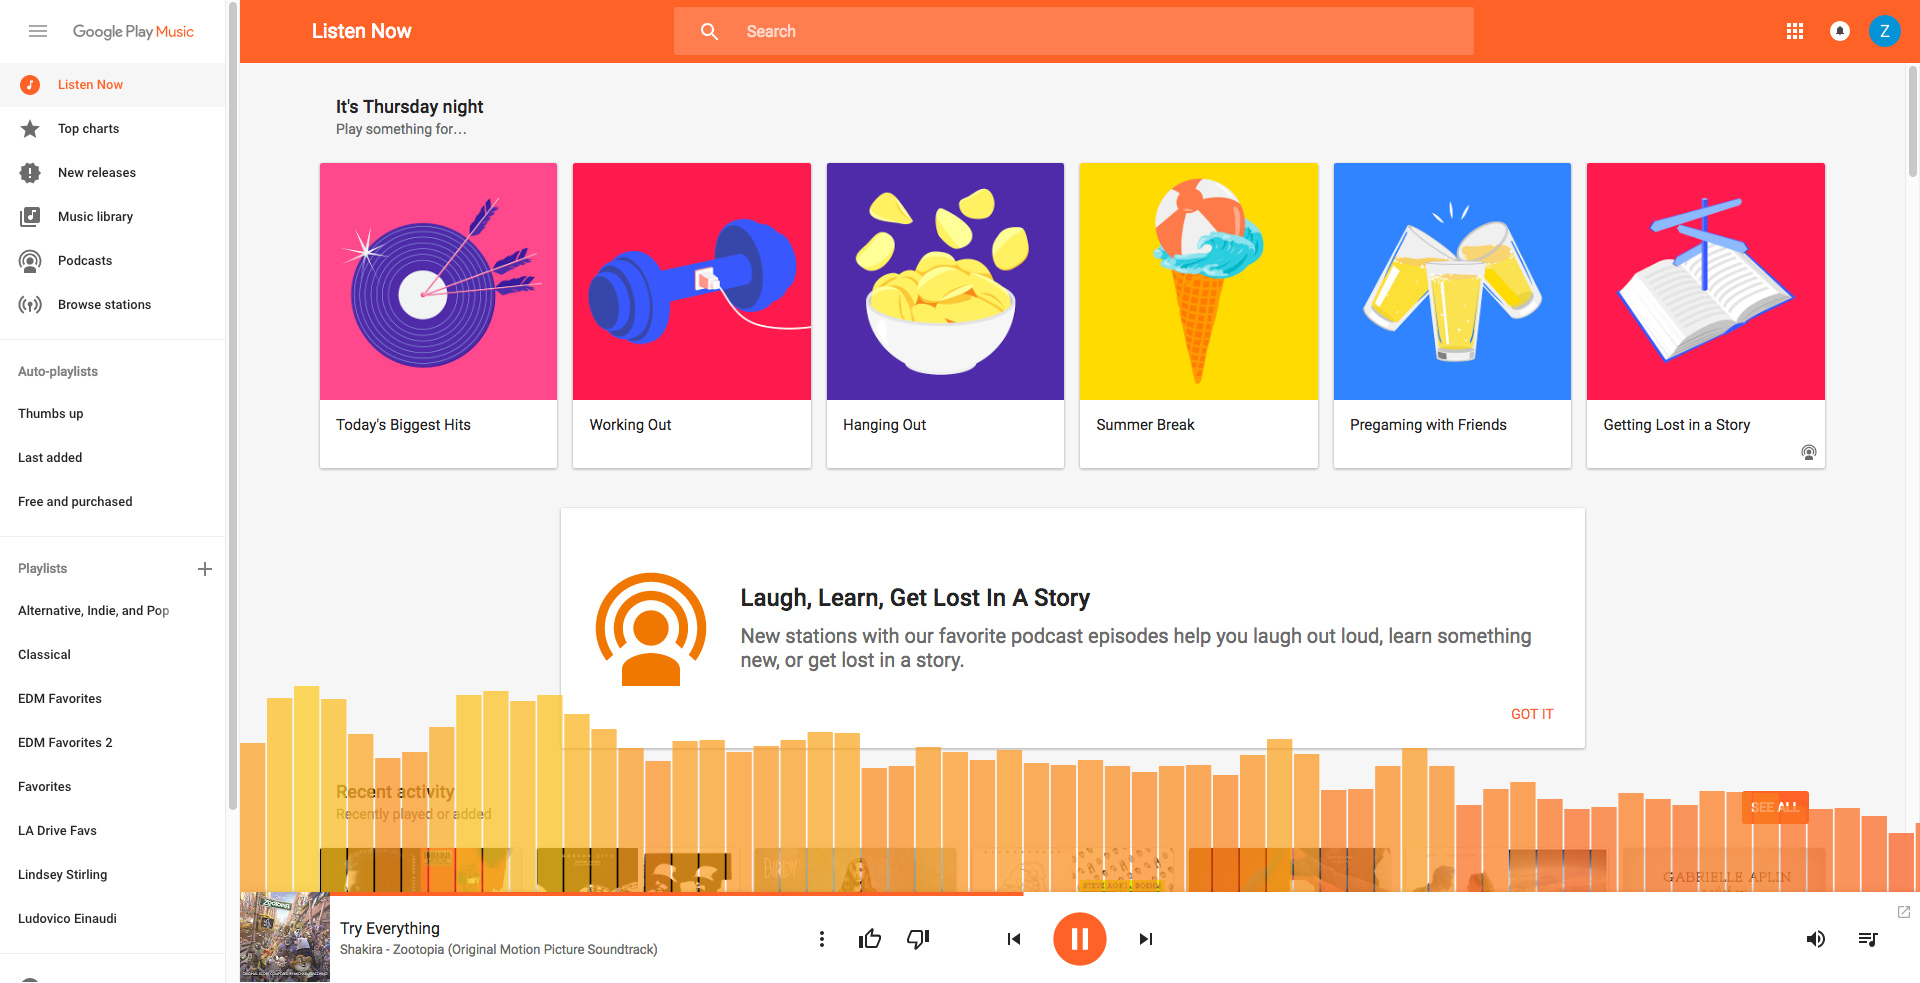Click the Google Play Music logo
Screen dimensions: 1920x983
(x=133, y=32)
